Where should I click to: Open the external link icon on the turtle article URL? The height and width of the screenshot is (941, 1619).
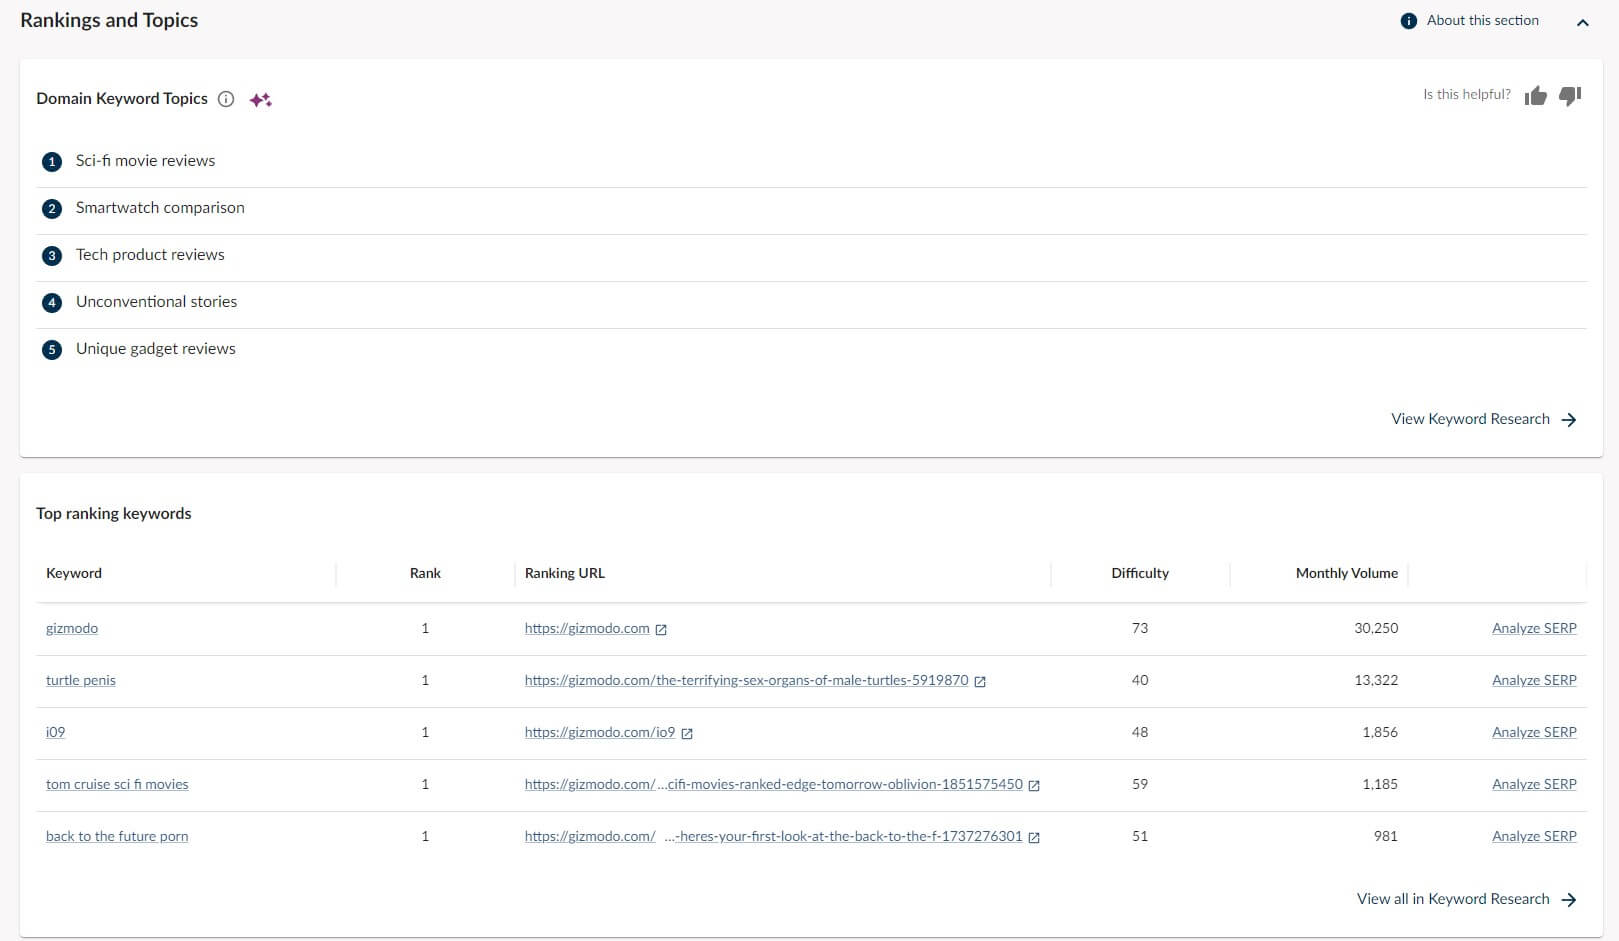click(x=981, y=681)
